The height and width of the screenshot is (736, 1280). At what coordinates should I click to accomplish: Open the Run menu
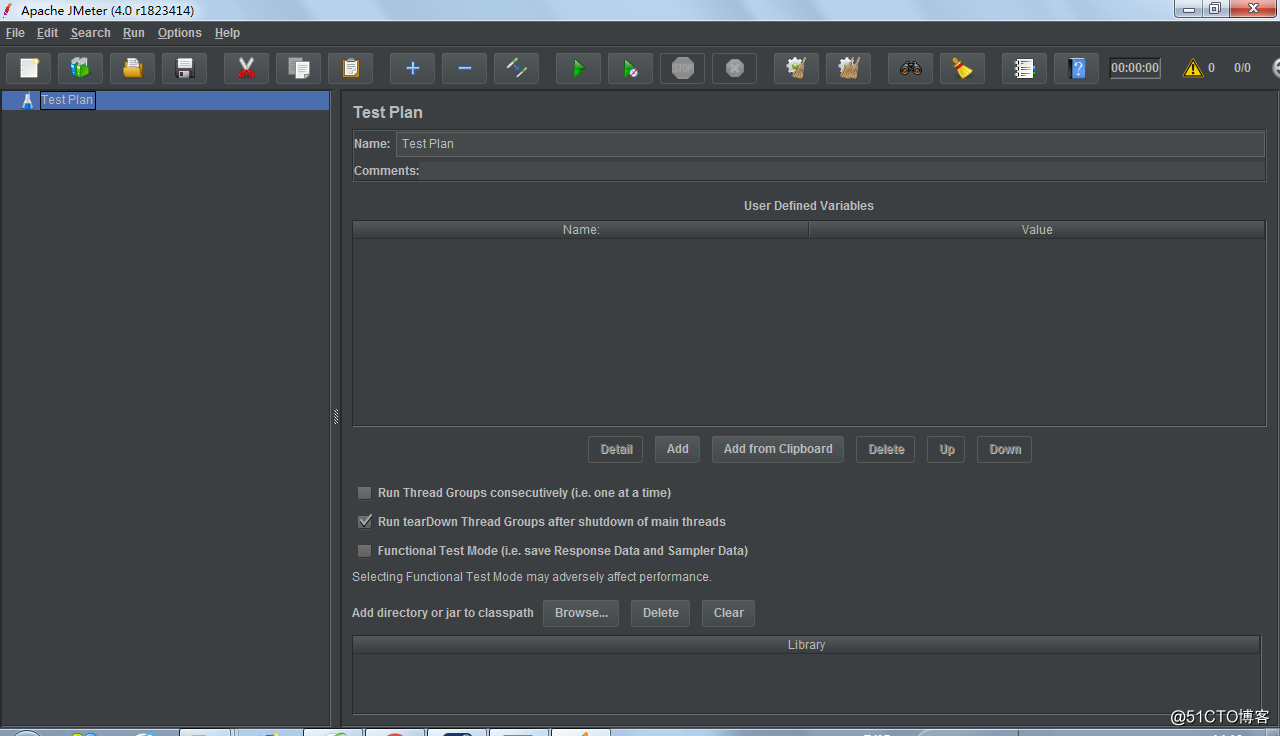(x=134, y=33)
